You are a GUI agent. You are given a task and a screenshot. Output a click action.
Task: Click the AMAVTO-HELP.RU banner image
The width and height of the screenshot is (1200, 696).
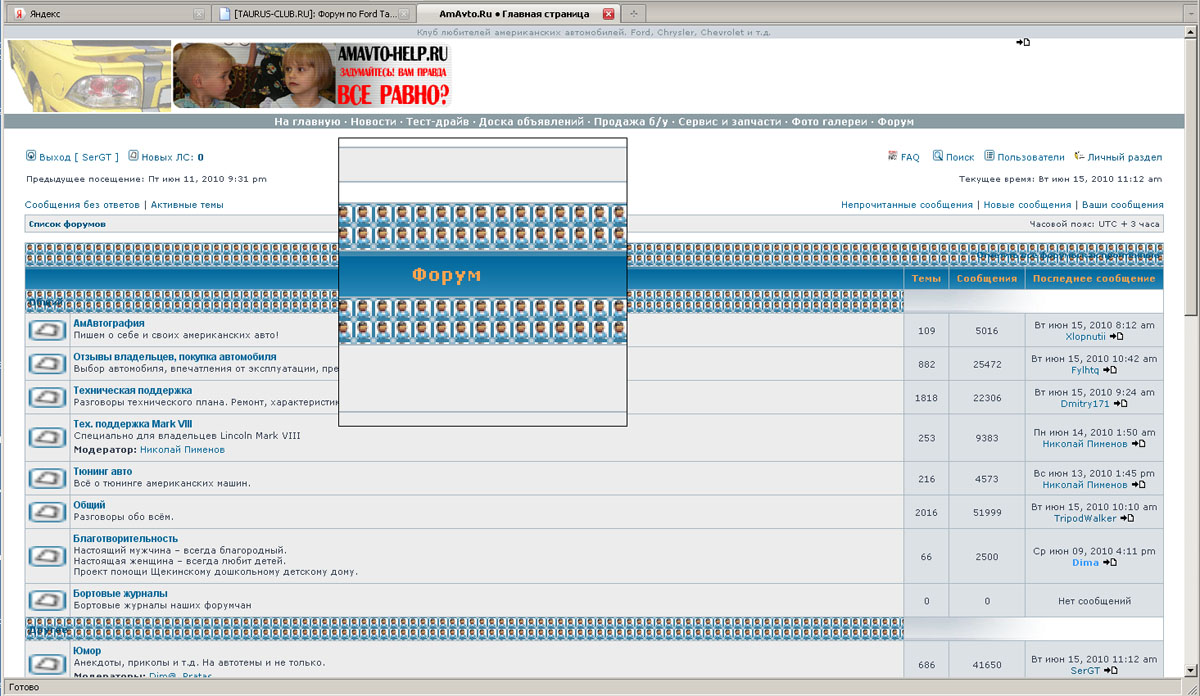point(312,75)
